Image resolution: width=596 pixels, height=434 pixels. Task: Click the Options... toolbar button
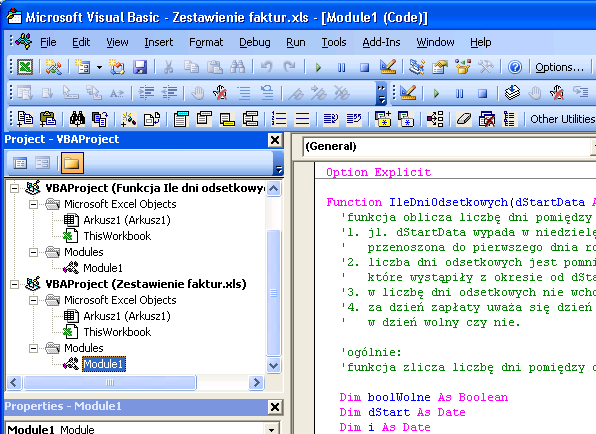point(560,67)
